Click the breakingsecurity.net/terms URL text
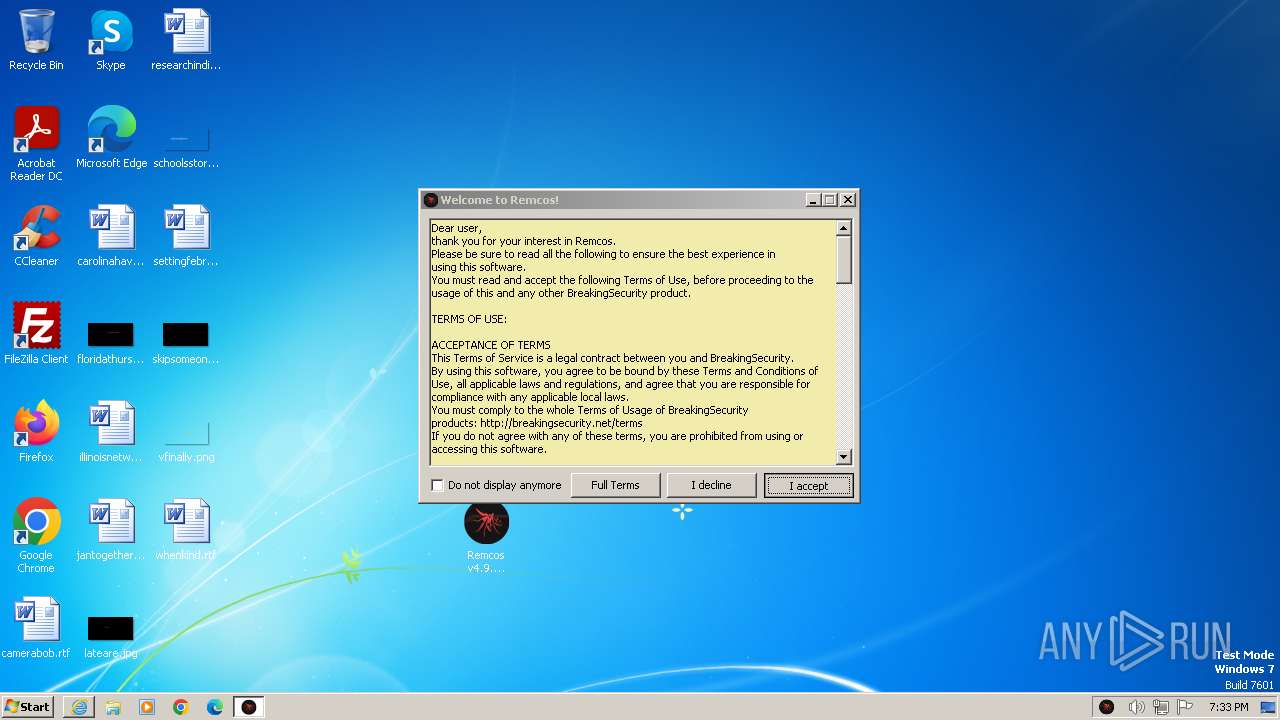Image resolution: width=1280 pixels, height=720 pixels. pos(561,423)
